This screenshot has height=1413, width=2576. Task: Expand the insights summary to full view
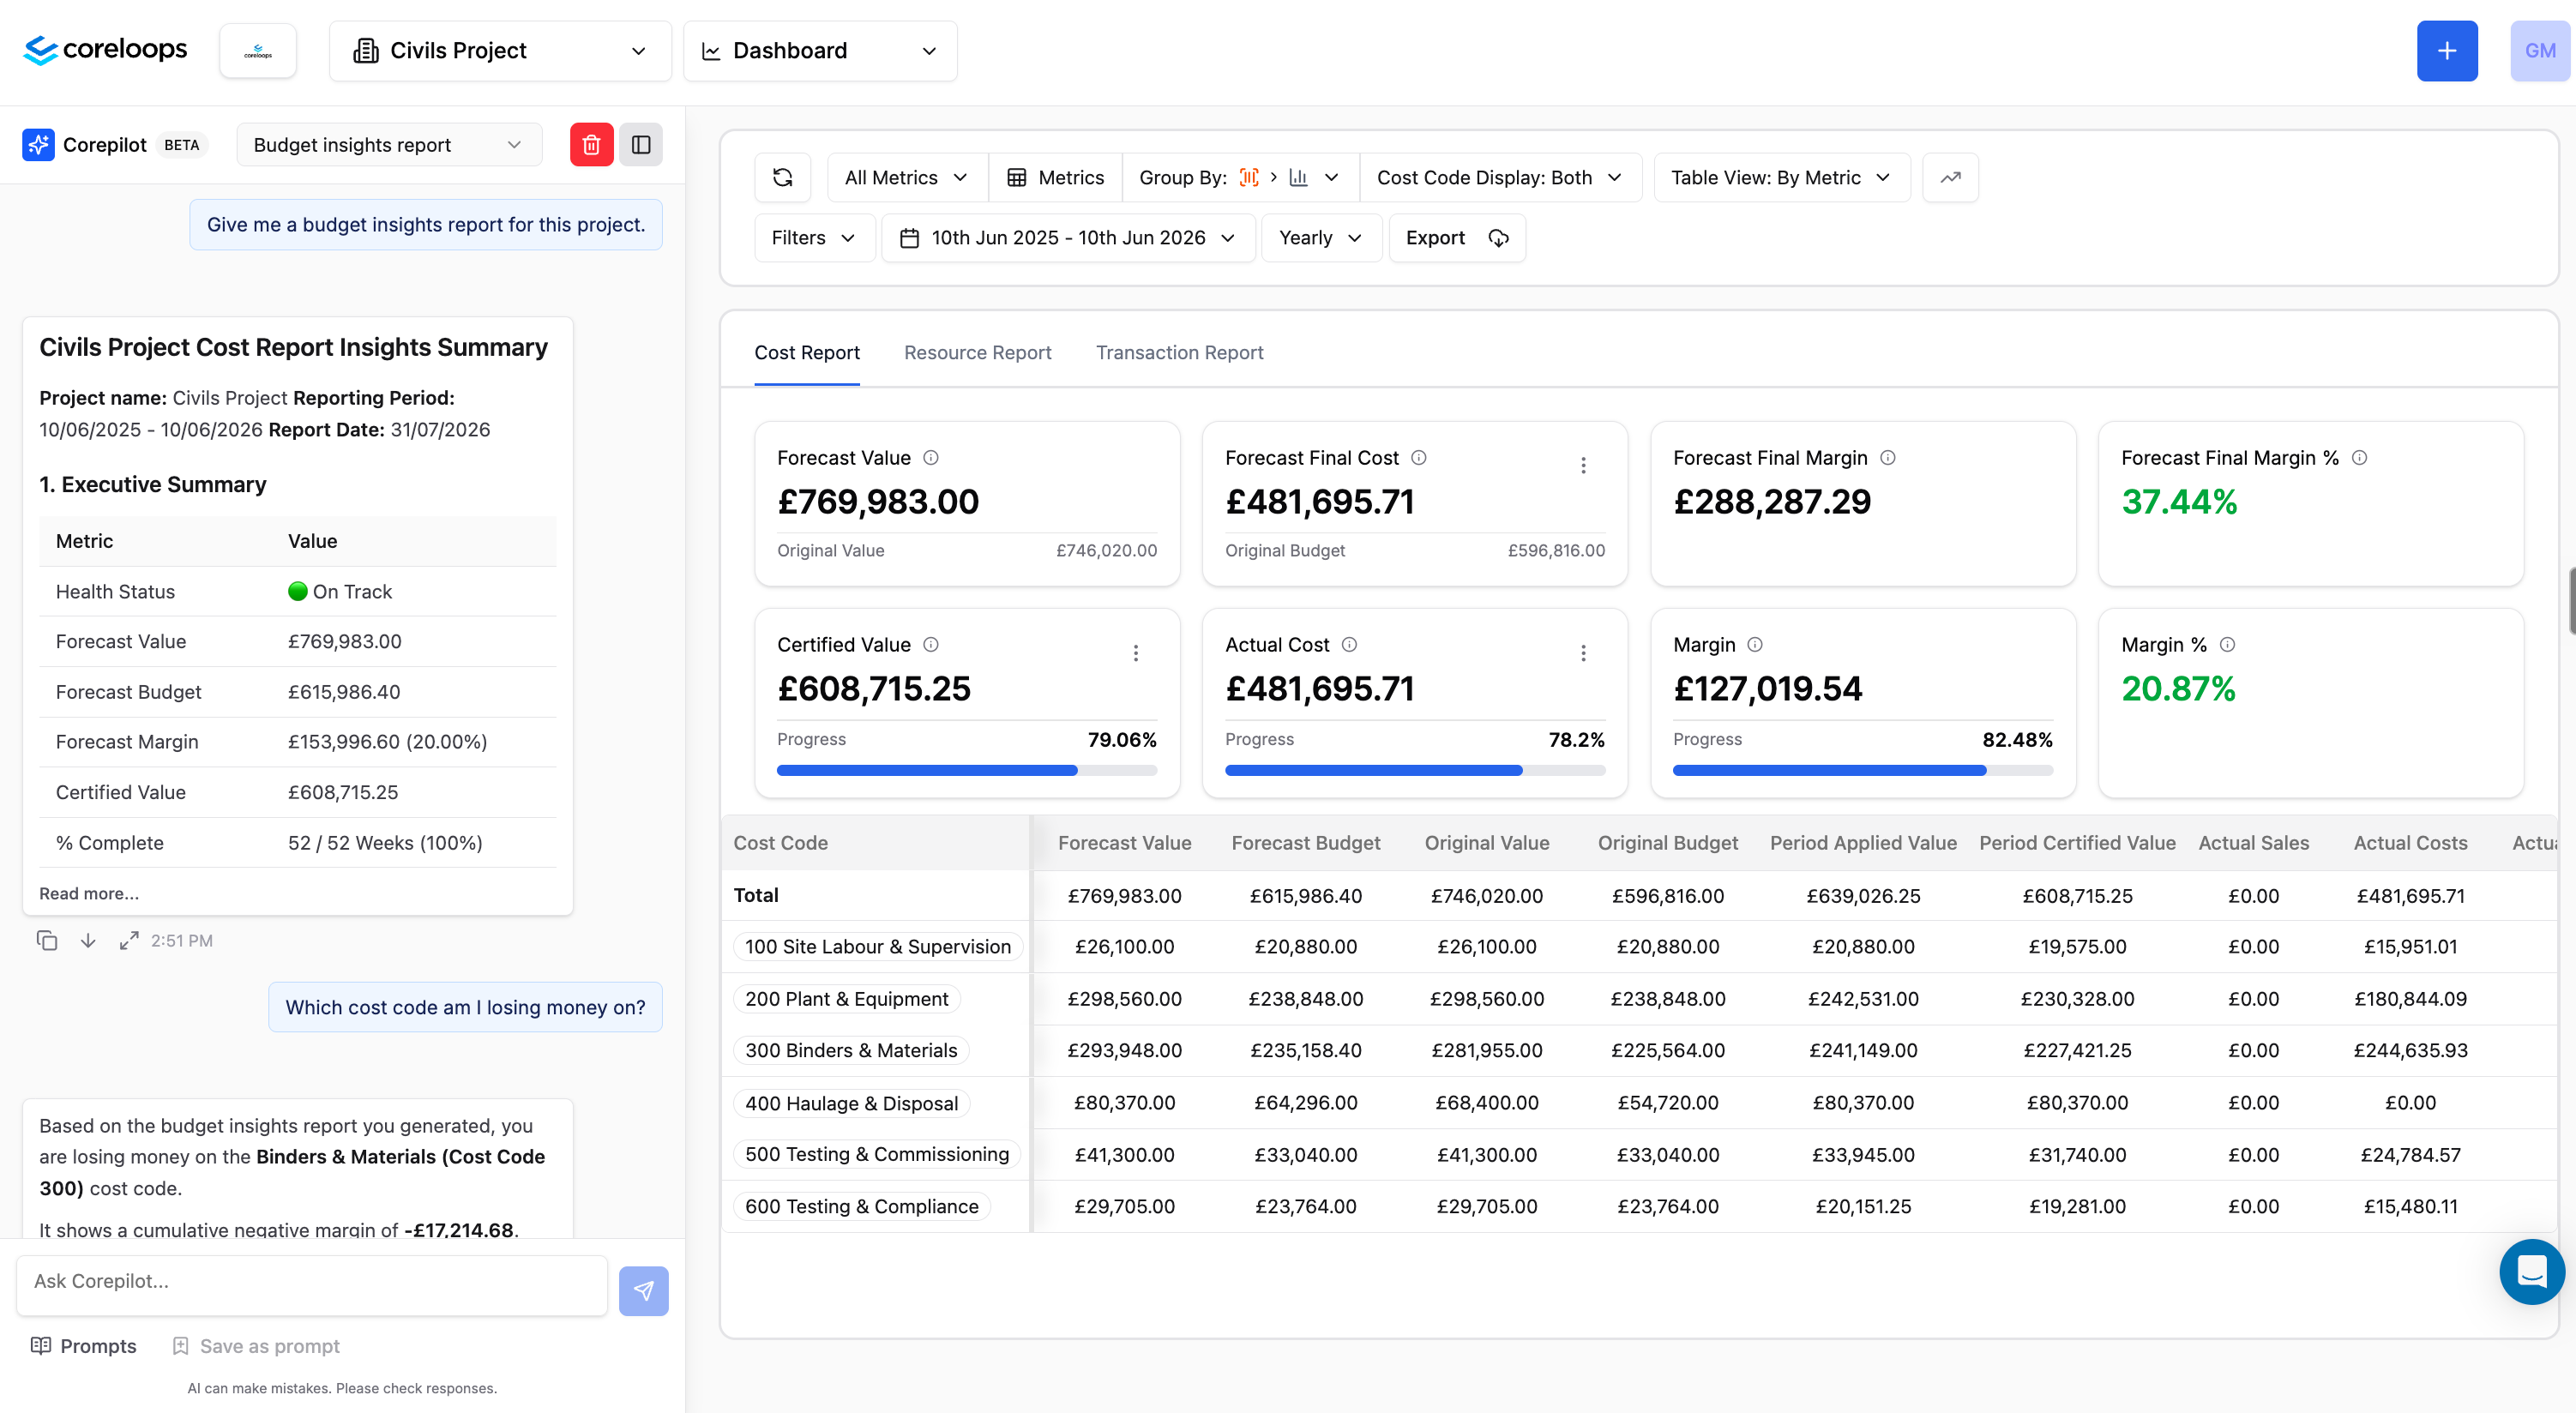[x=129, y=940]
